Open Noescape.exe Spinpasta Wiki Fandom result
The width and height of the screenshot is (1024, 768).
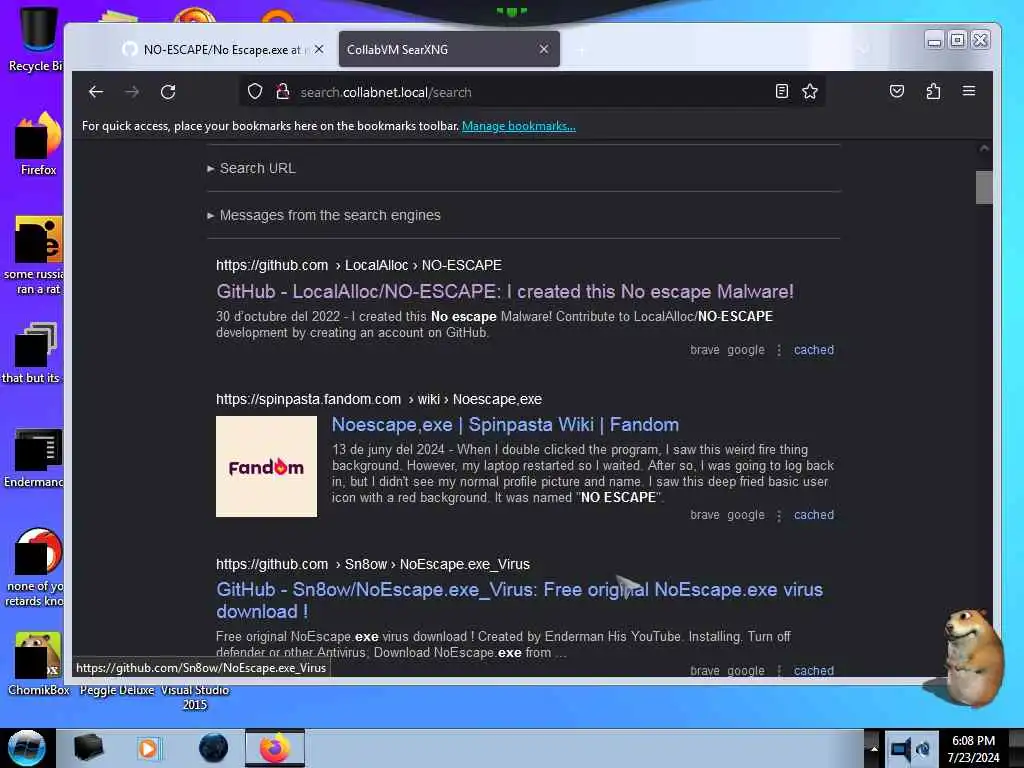[505, 424]
